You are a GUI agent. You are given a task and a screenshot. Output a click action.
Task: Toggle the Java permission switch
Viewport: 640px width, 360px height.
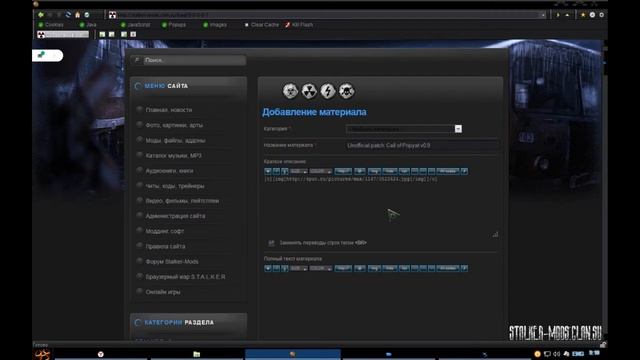coord(88,25)
